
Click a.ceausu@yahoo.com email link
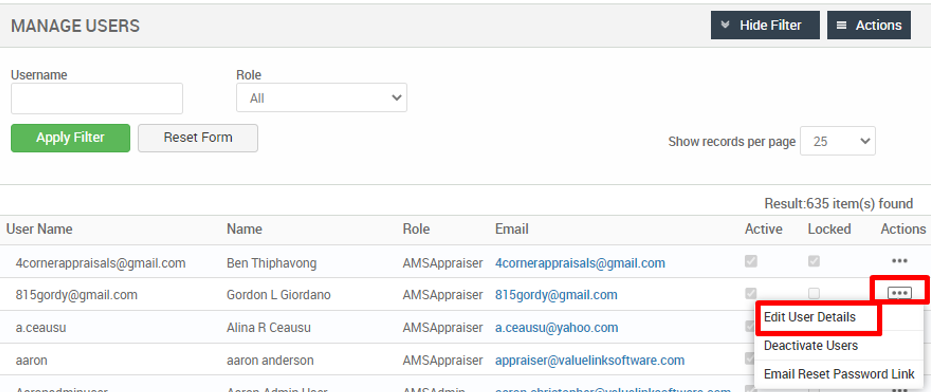point(556,327)
